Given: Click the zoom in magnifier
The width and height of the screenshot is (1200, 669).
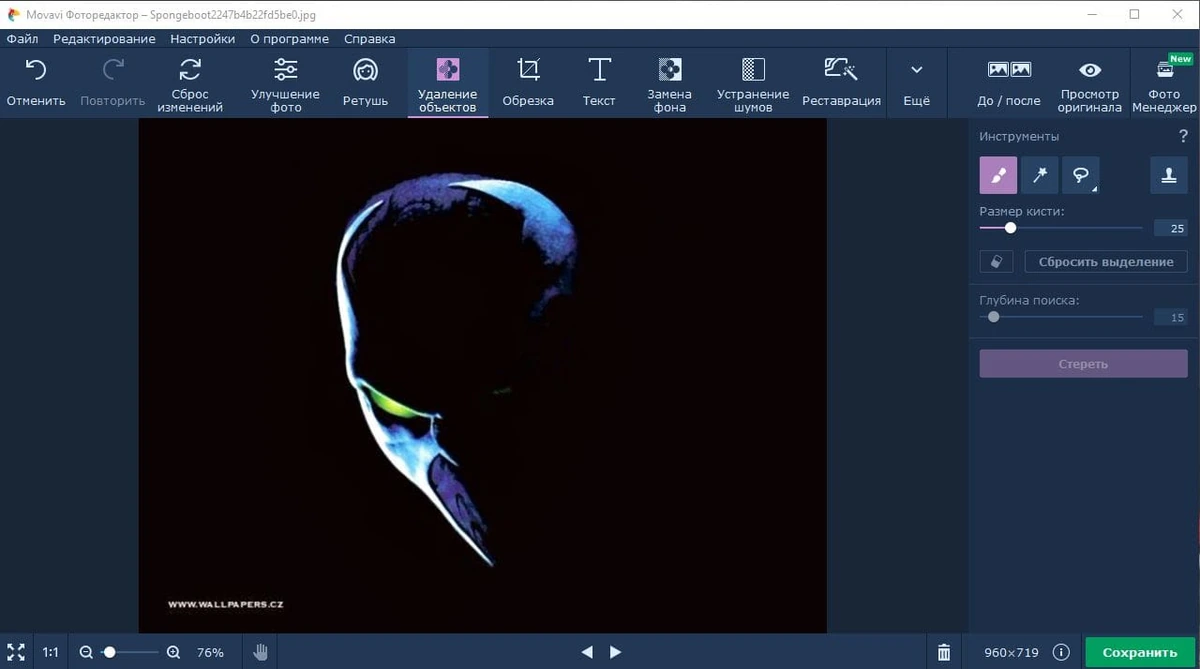Looking at the screenshot, I should 173,652.
